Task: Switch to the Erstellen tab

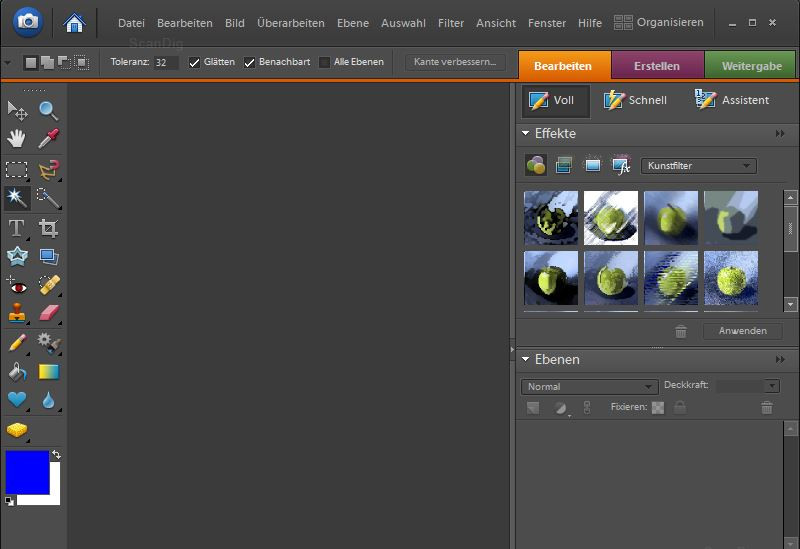Action: [657, 66]
